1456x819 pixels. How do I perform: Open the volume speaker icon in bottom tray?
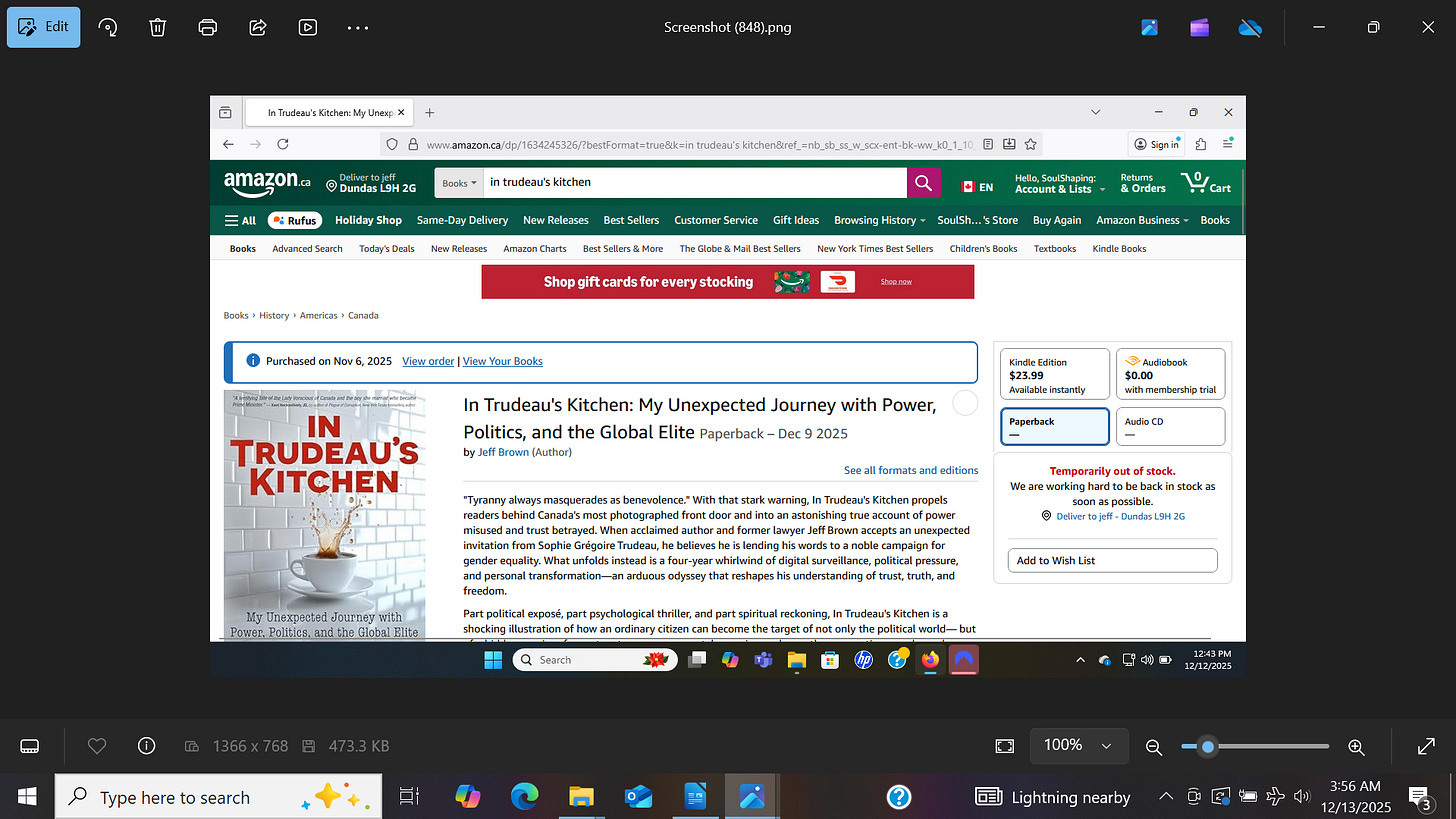(1302, 797)
